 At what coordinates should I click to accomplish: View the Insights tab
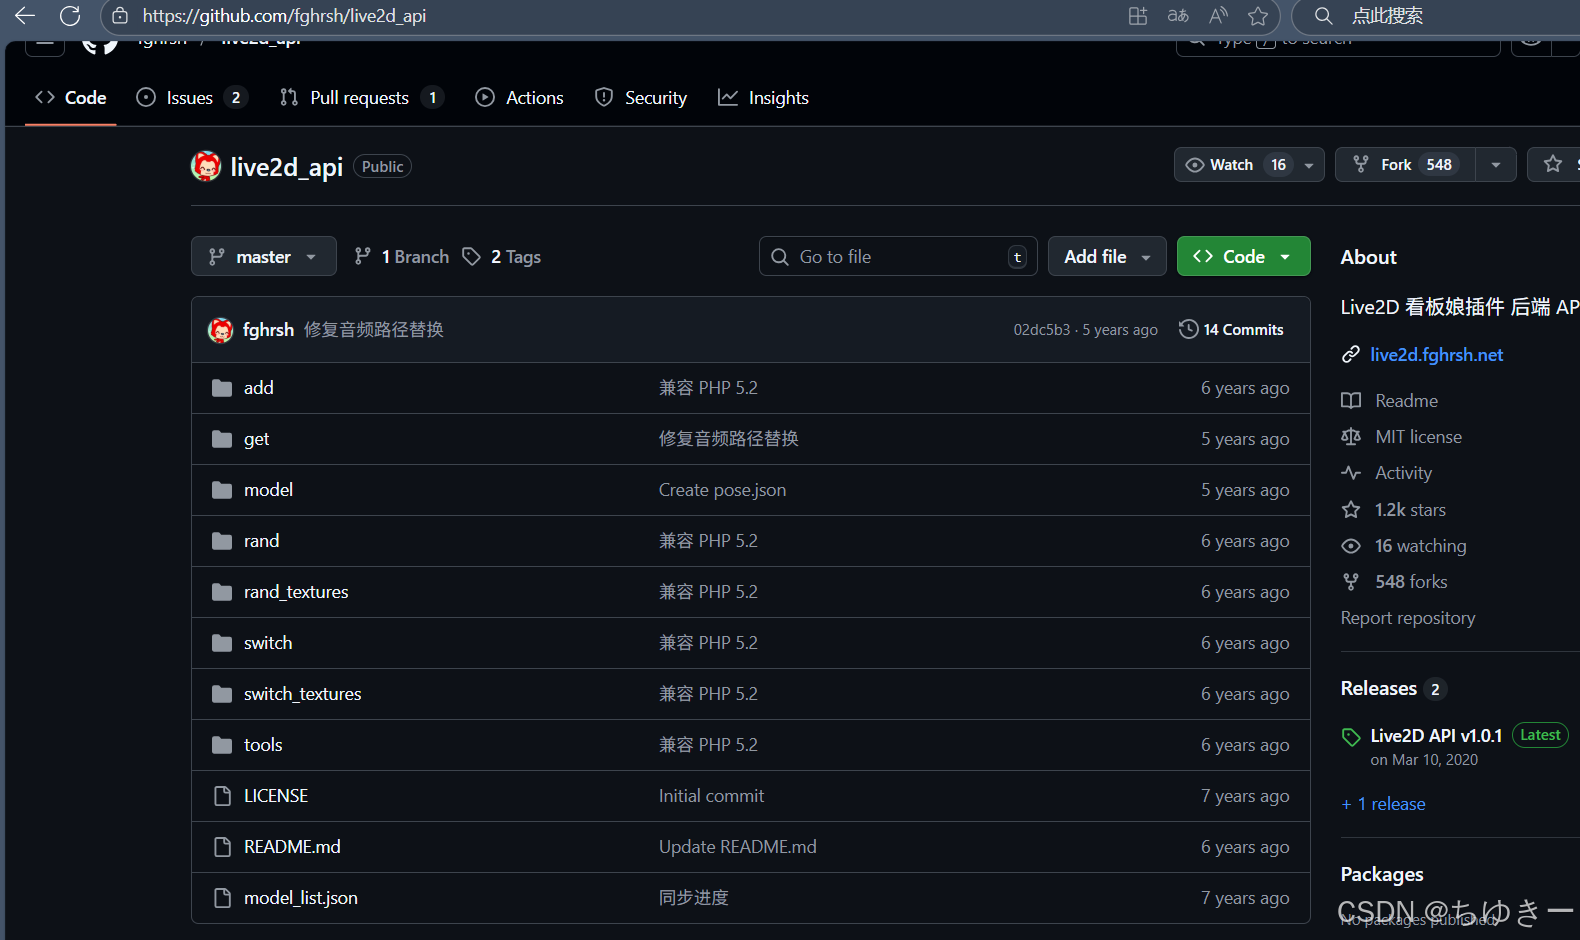point(764,97)
